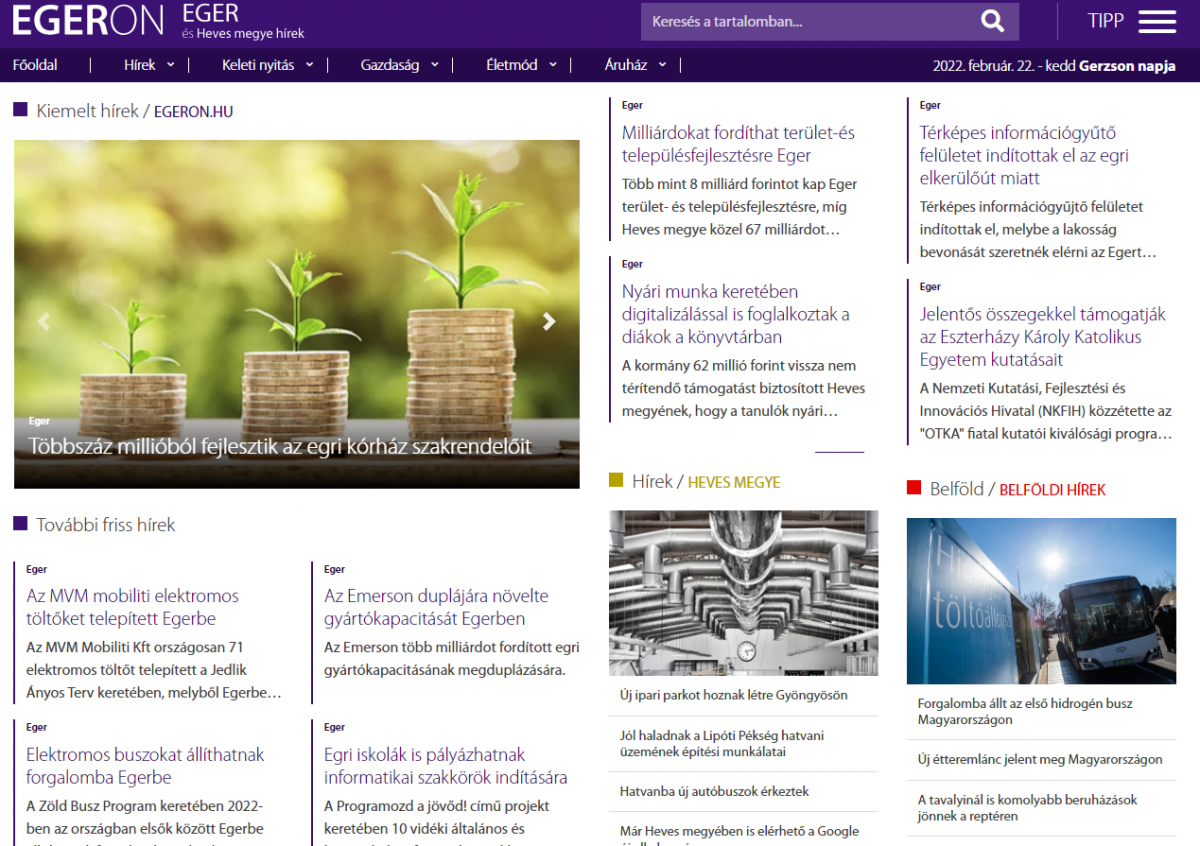Viewport: 1200px width, 846px height.
Task: Click the search magnifier icon
Action: coord(991,20)
